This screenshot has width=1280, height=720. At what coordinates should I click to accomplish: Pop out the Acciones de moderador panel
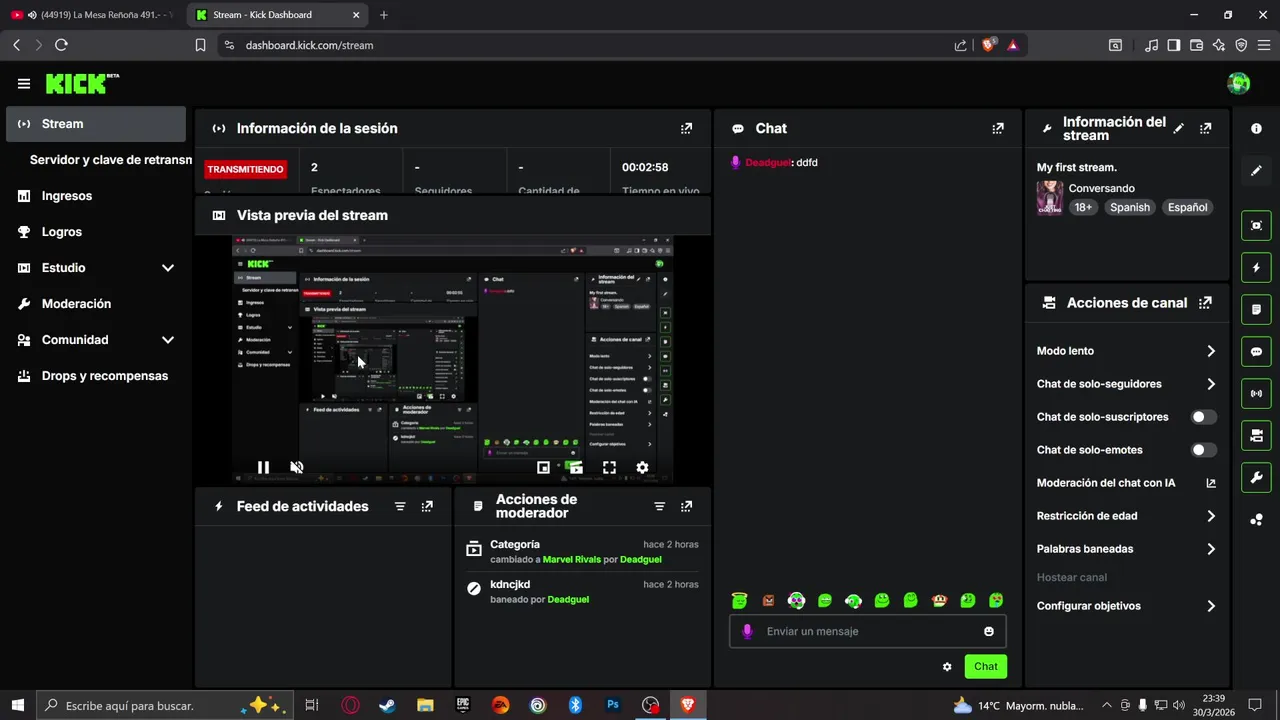(686, 507)
